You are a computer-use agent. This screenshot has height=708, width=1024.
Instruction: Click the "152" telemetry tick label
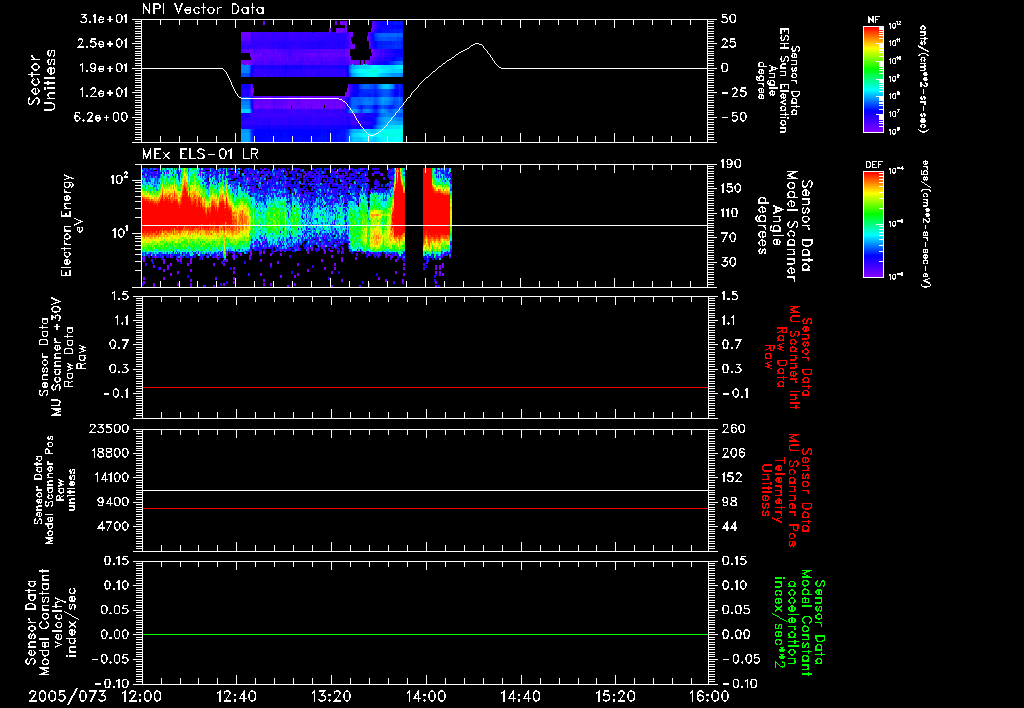[x=733, y=477]
